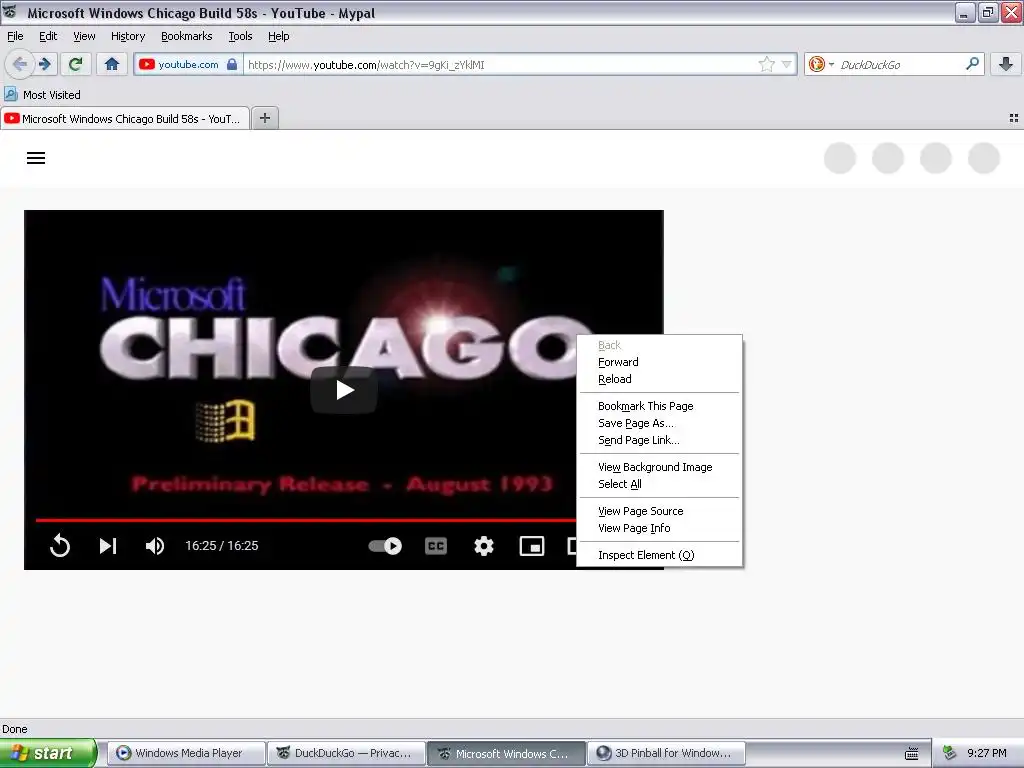The width and height of the screenshot is (1024, 768).
Task: Open the Help menu
Action: (278, 36)
